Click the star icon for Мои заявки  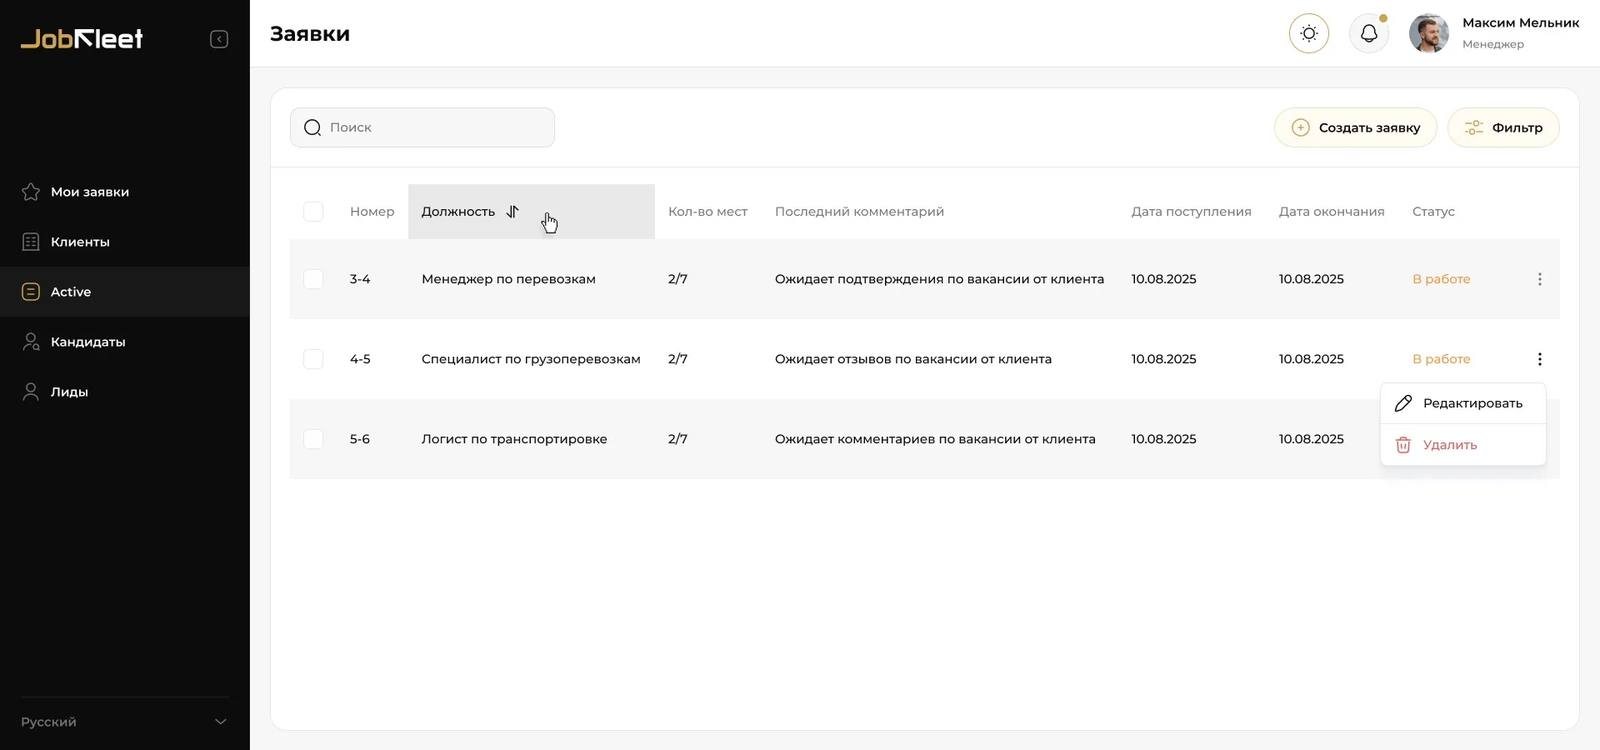tap(31, 192)
